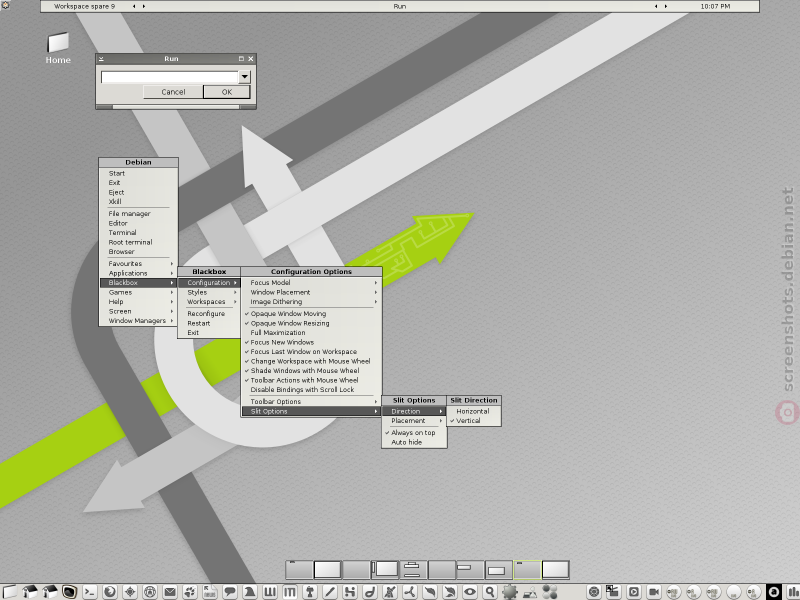The image size is (800, 600).
Task: Switch to next workspace using toolbar right arrow
Action: click(144, 7)
